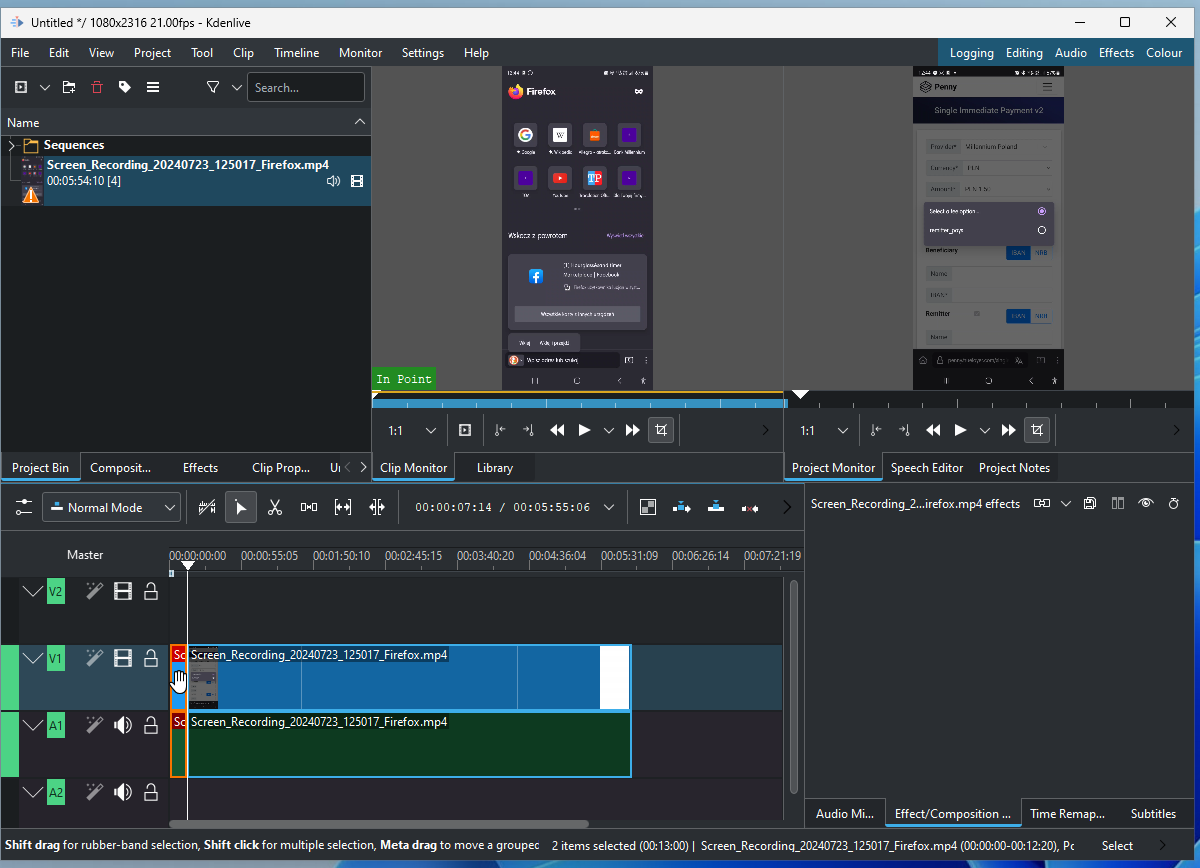Screen dimensions: 1200x868
Task: Switch to the Library tab
Action: tap(495, 467)
